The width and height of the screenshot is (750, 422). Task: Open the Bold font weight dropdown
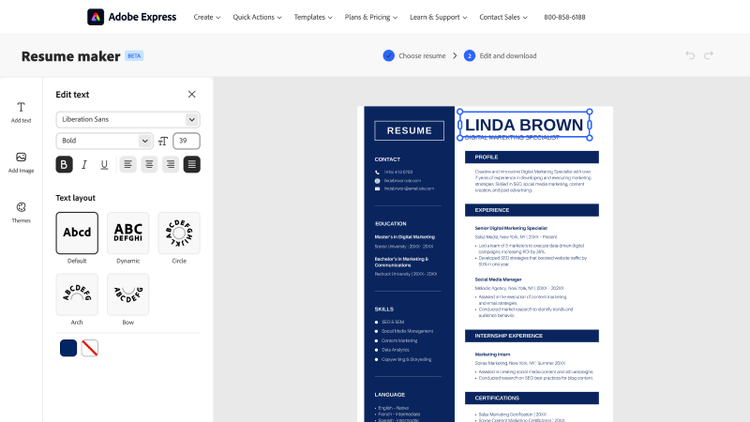pyautogui.click(x=104, y=141)
